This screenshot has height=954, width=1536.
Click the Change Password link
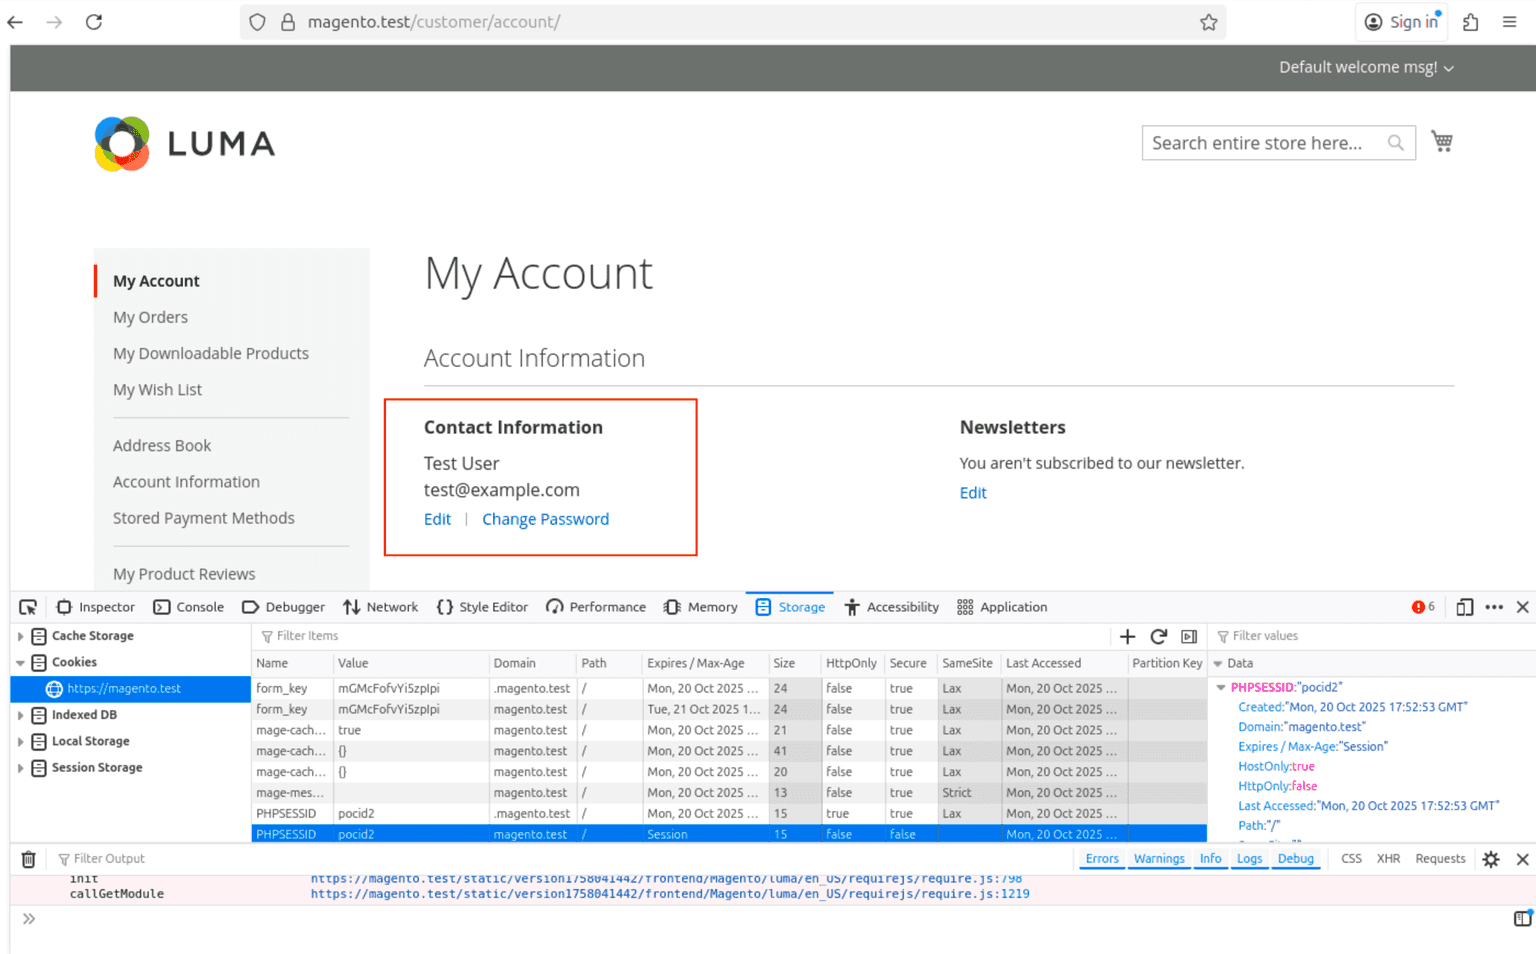(x=545, y=519)
